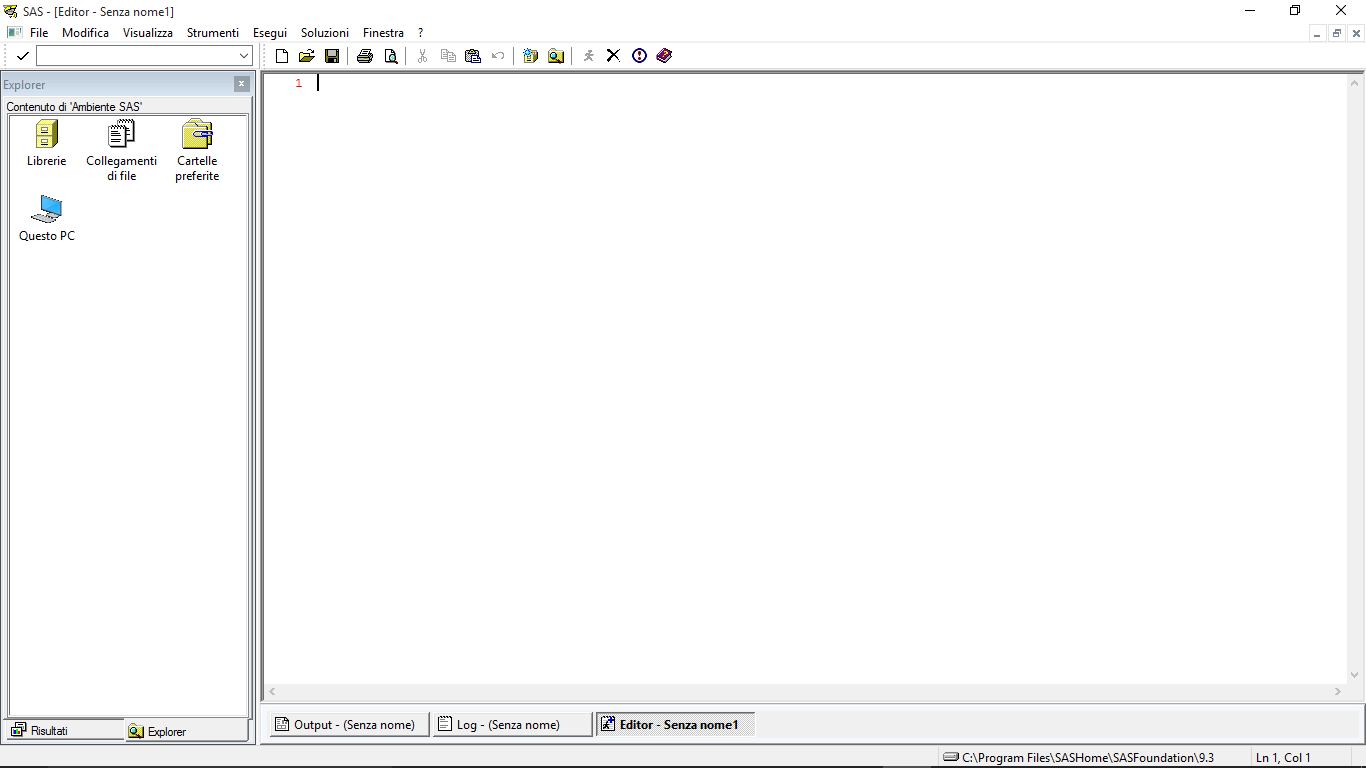
Task: Open the Esegui menu
Action: pyautogui.click(x=269, y=32)
